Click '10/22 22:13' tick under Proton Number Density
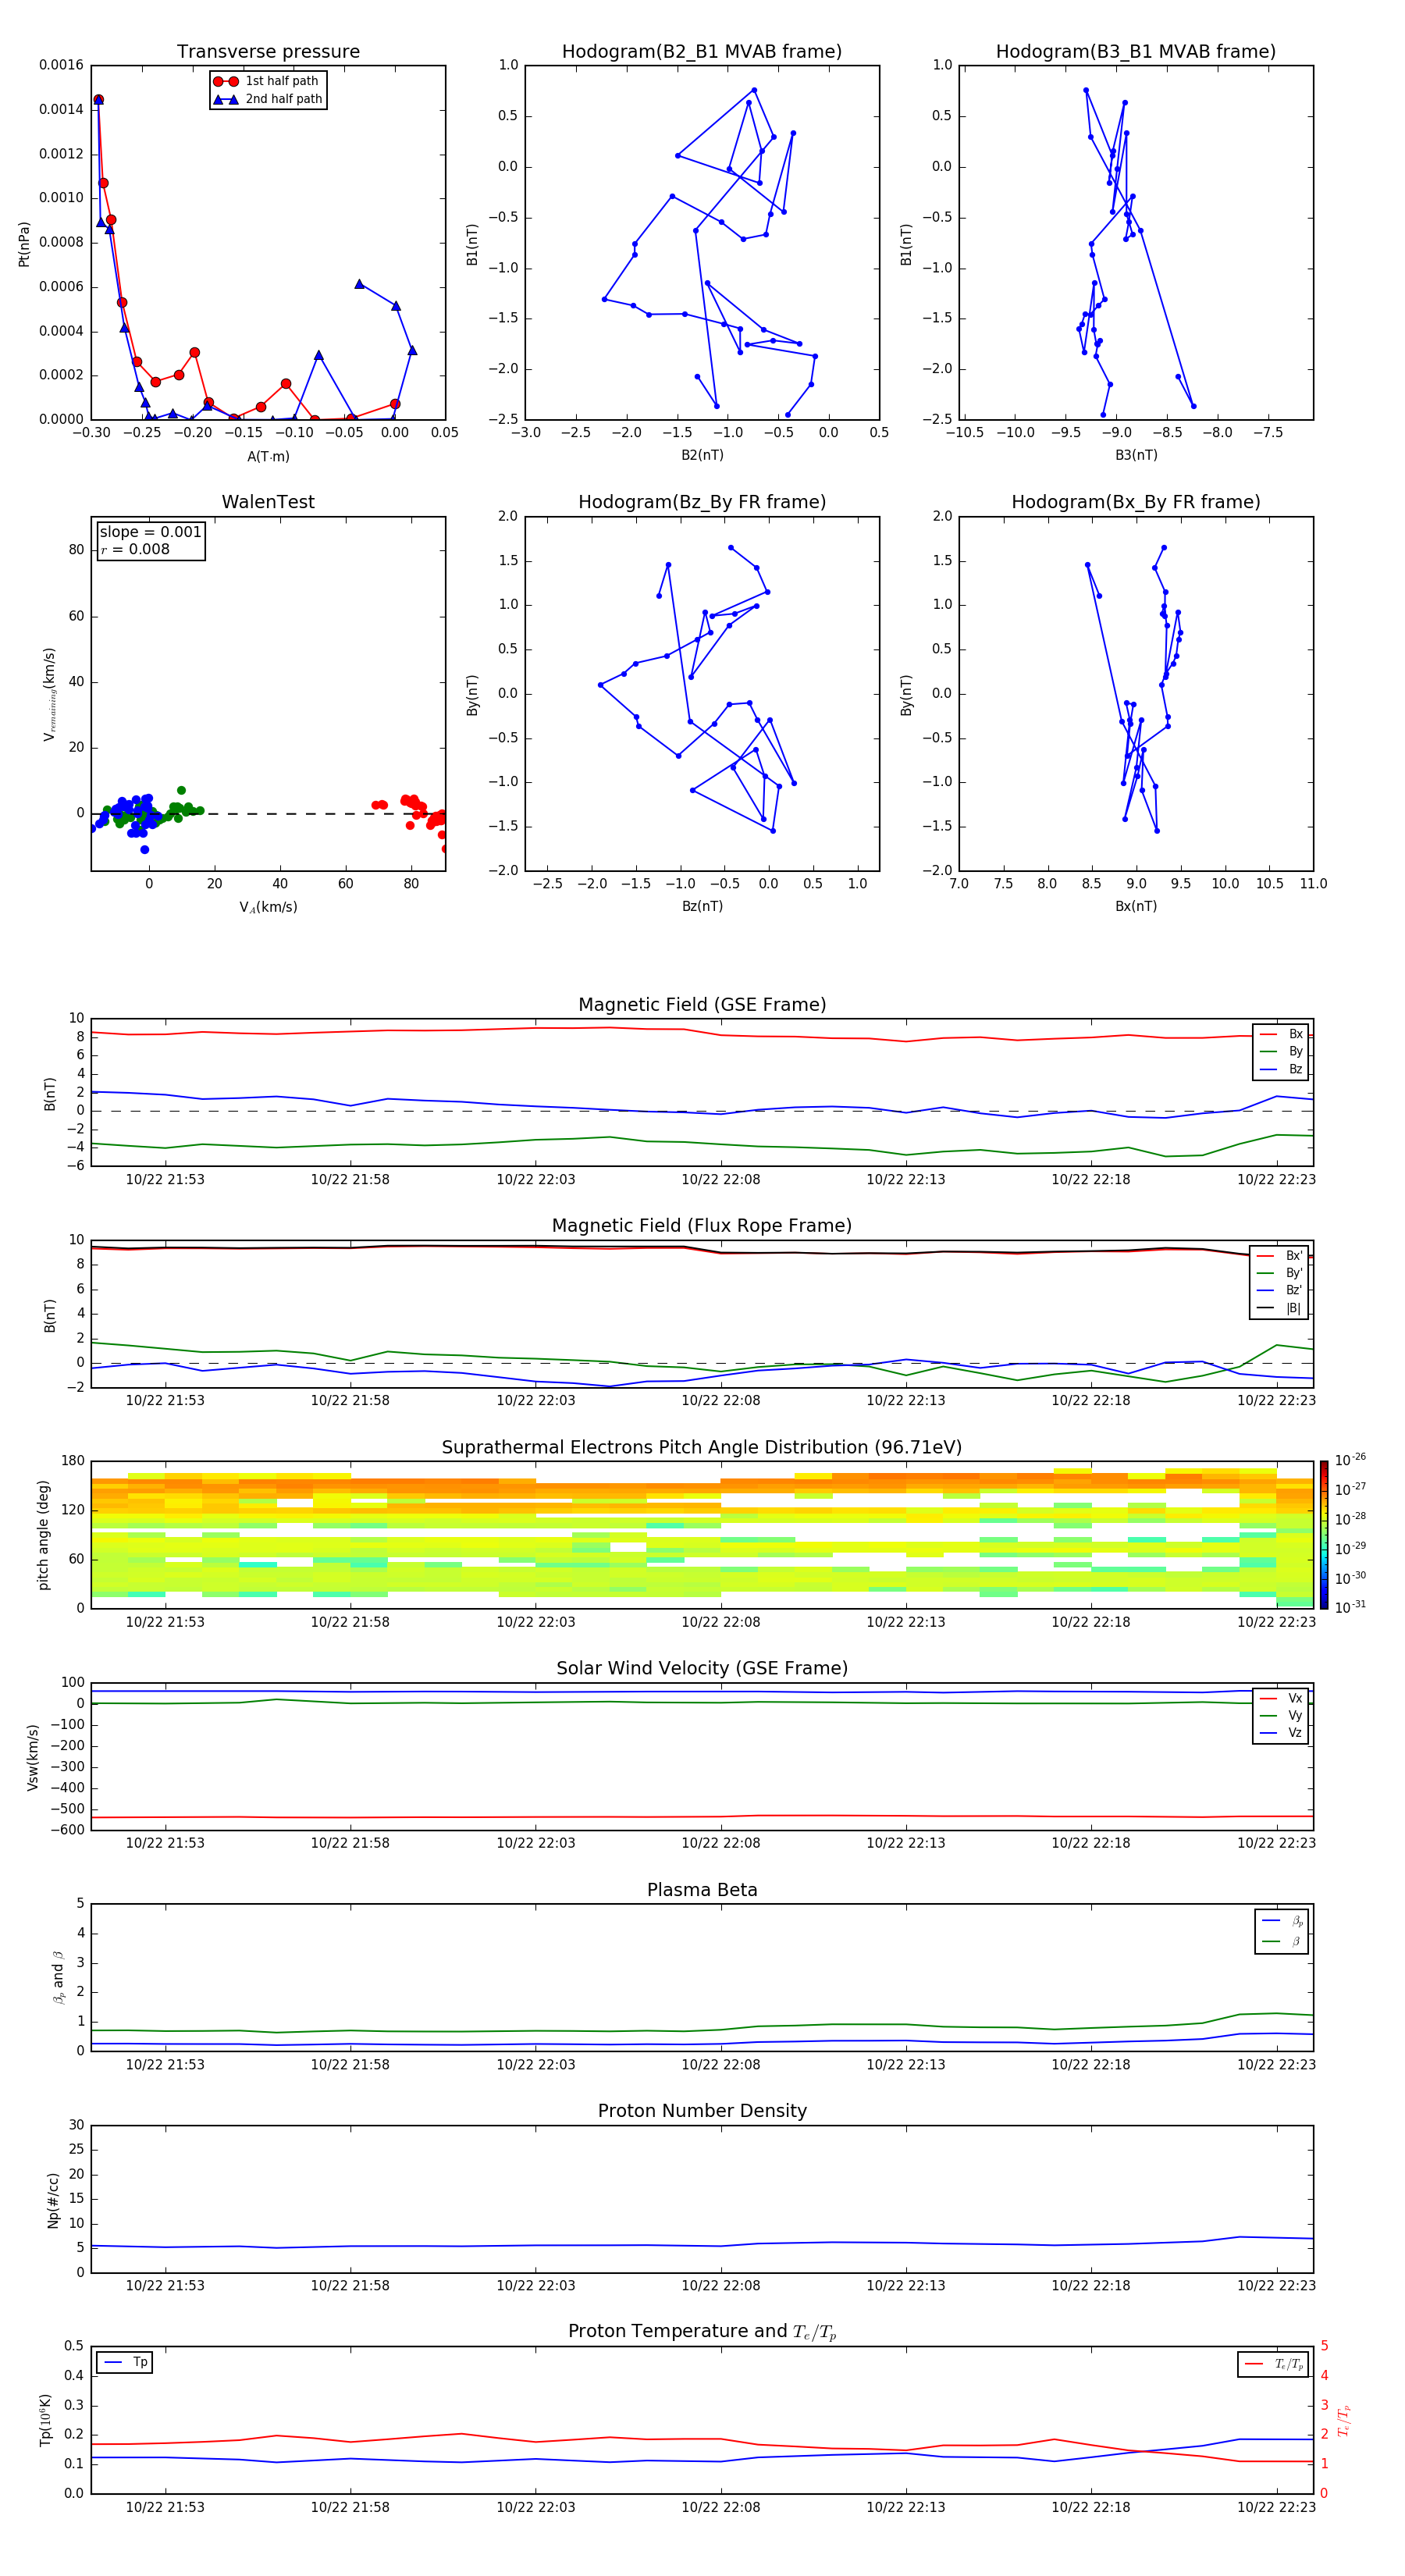This screenshot has width=1405, height=2576. point(906,2286)
